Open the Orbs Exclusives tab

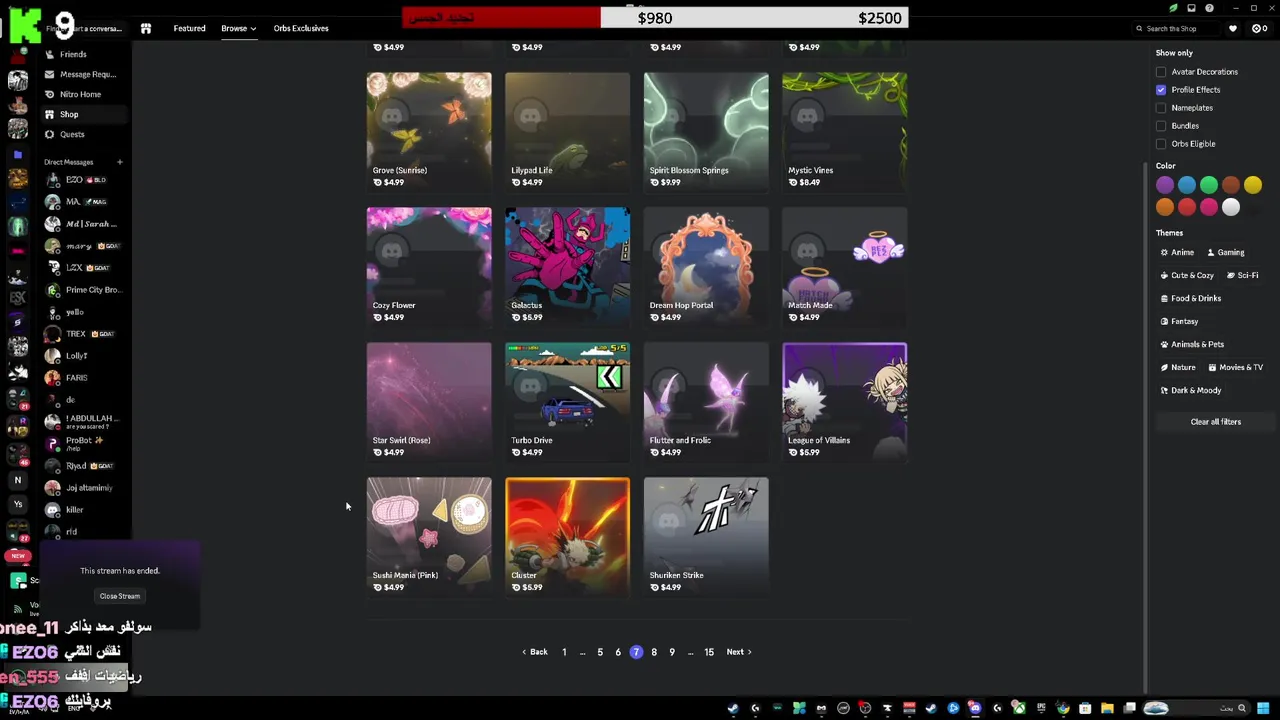301,28
